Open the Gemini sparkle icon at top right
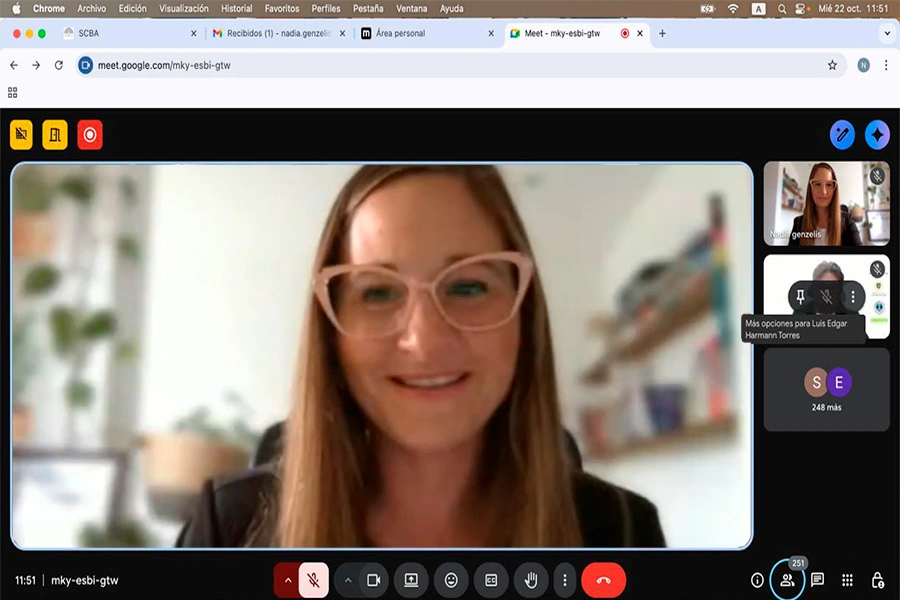Viewport: 900px width, 600px height. click(x=877, y=134)
